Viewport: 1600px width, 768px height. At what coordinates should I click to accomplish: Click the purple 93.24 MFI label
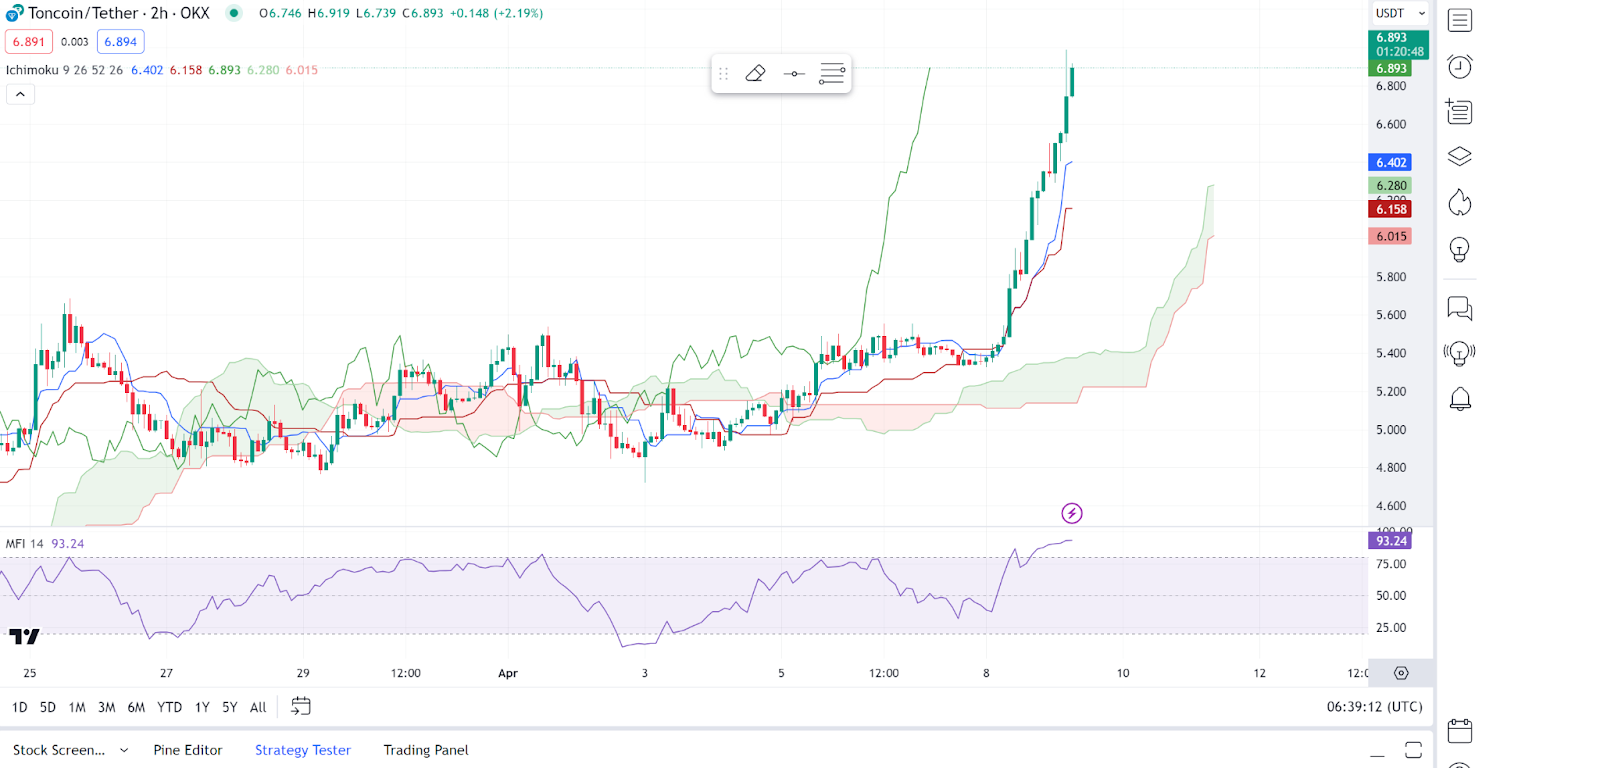pyautogui.click(x=1390, y=541)
